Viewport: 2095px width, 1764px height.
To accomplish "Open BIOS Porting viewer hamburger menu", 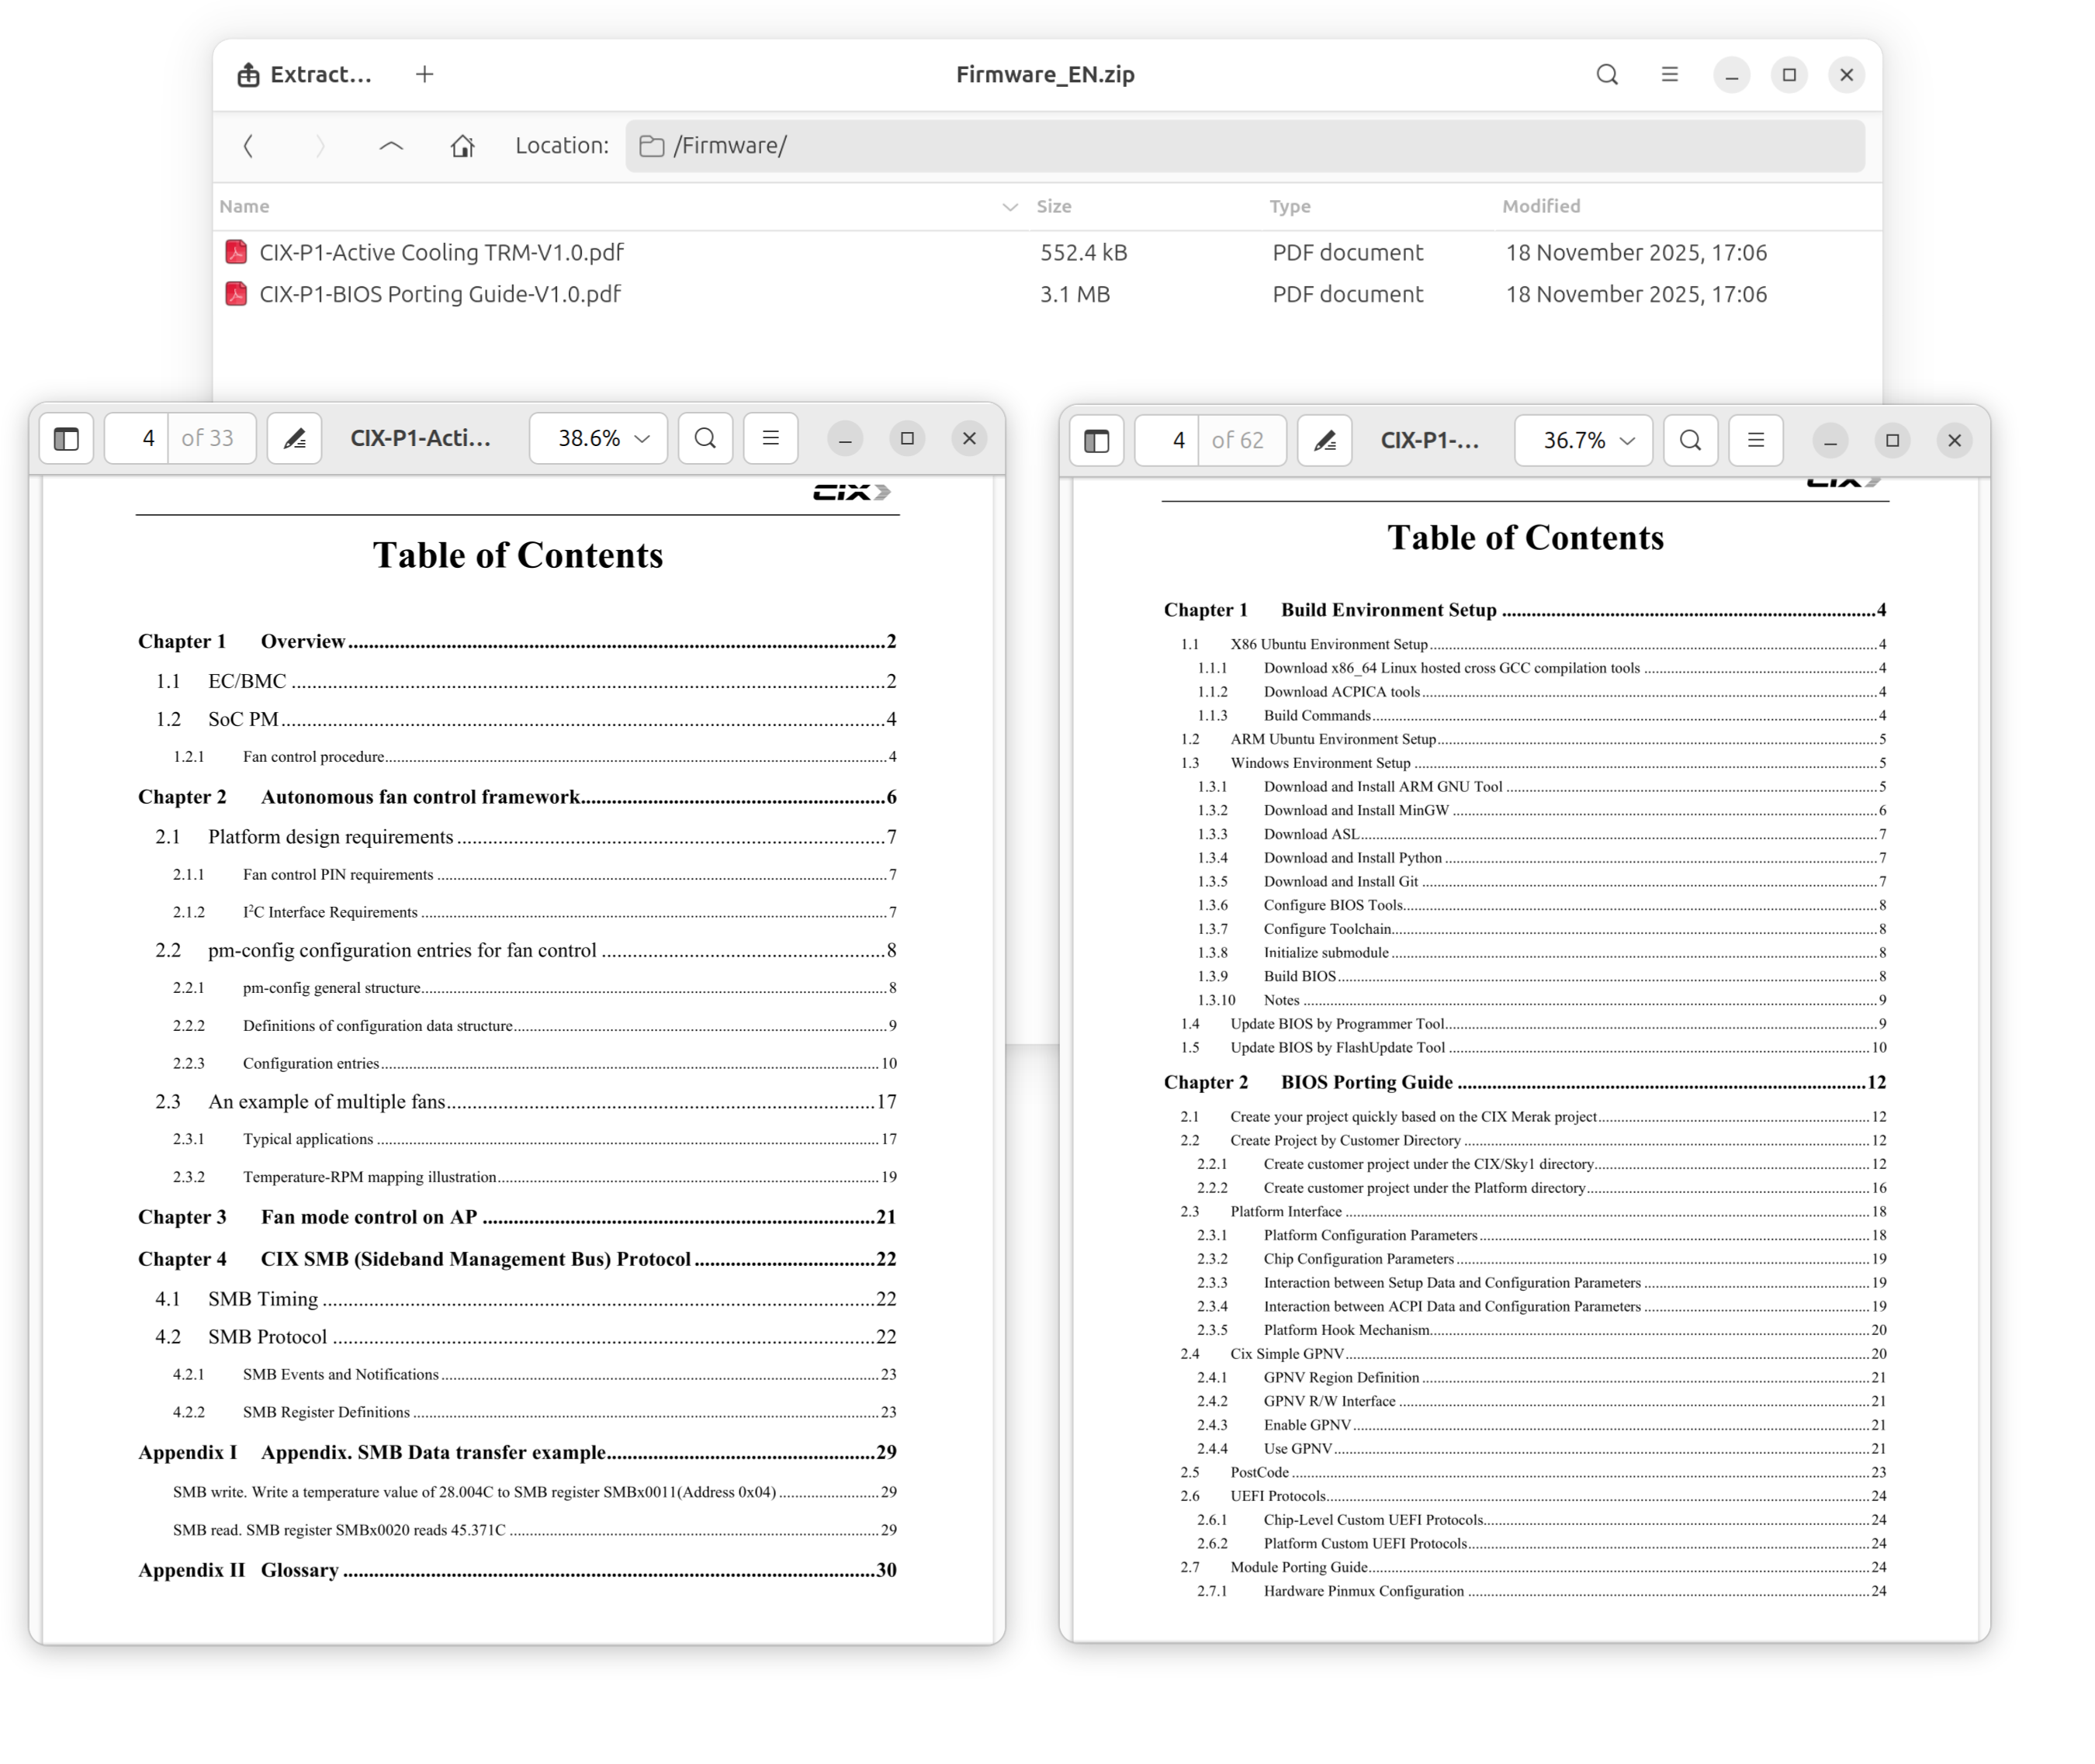I will pos(1755,441).
